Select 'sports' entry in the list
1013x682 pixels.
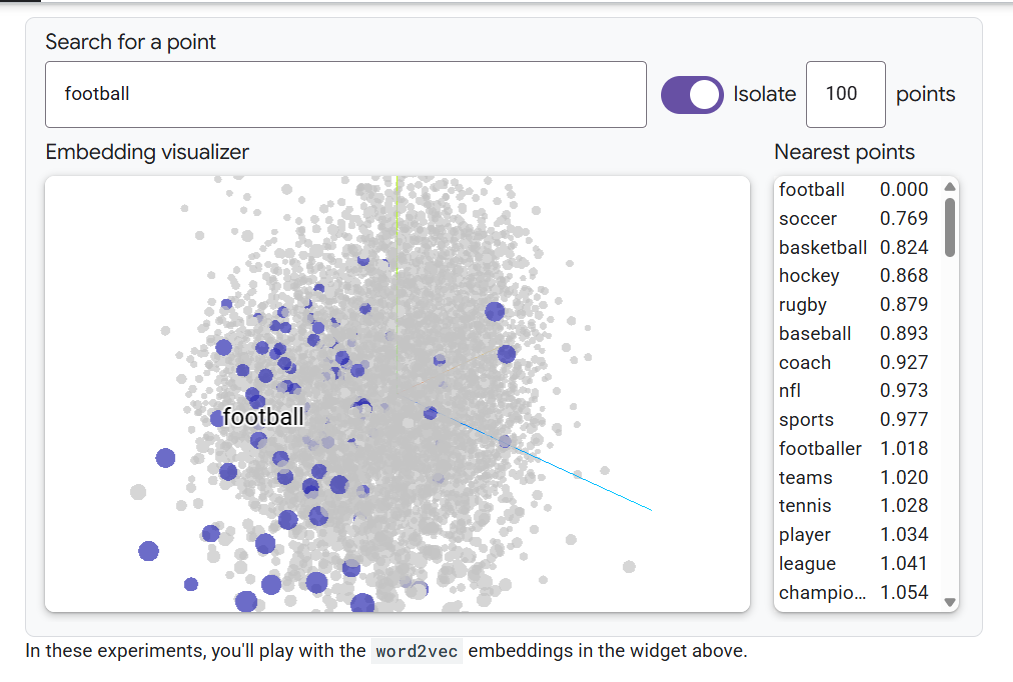(x=806, y=420)
